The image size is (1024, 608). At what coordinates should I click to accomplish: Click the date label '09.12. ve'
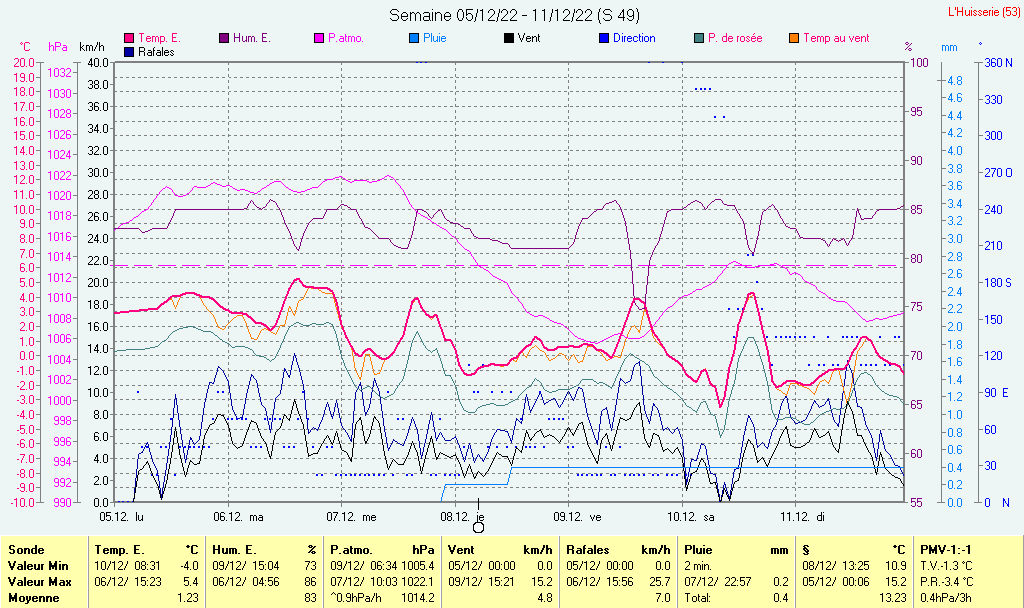(x=577, y=517)
